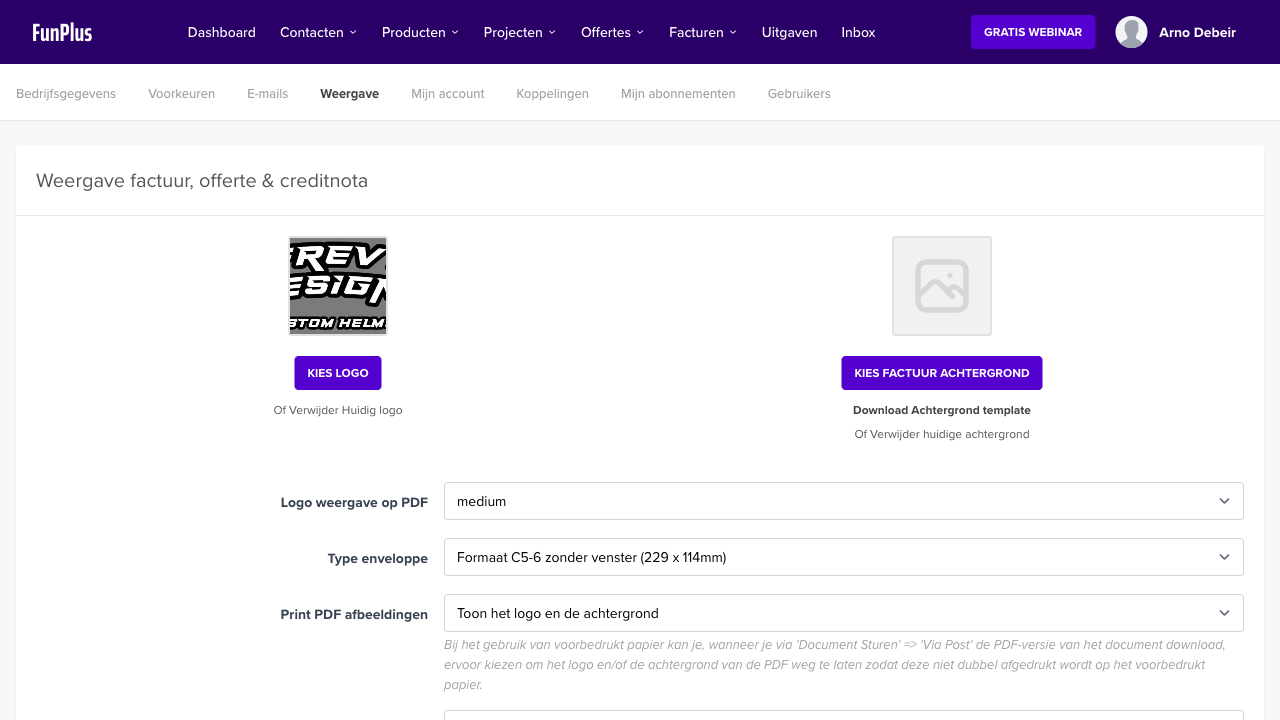The width and height of the screenshot is (1280, 720).
Task: Switch to the Gebruikers tab
Action: [799, 93]
